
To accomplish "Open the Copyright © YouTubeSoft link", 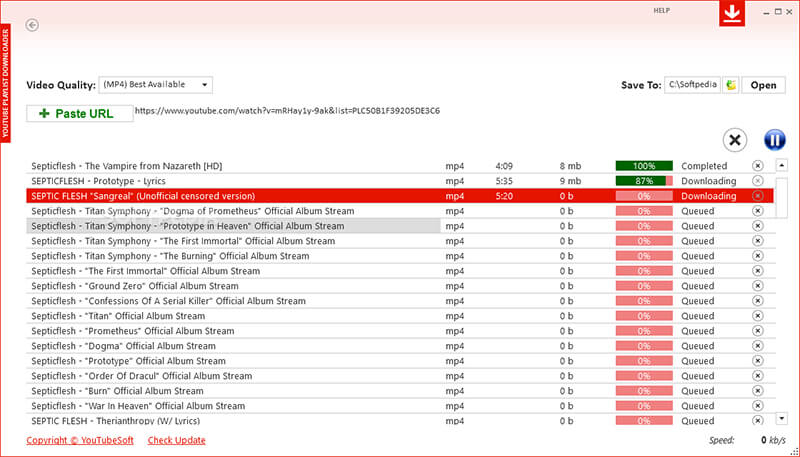I will [80, 440].
